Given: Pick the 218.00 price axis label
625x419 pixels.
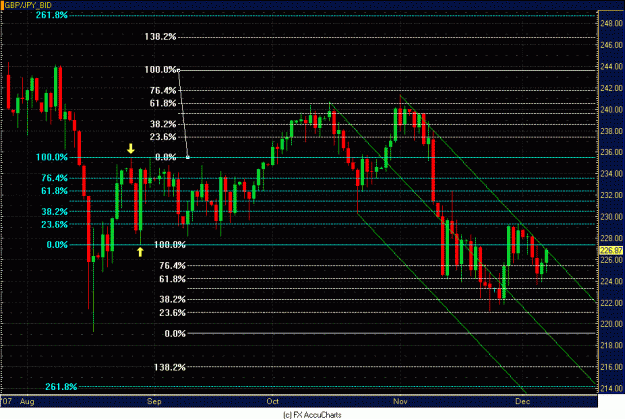Looking at the screenshot, I should pos(611,345).
